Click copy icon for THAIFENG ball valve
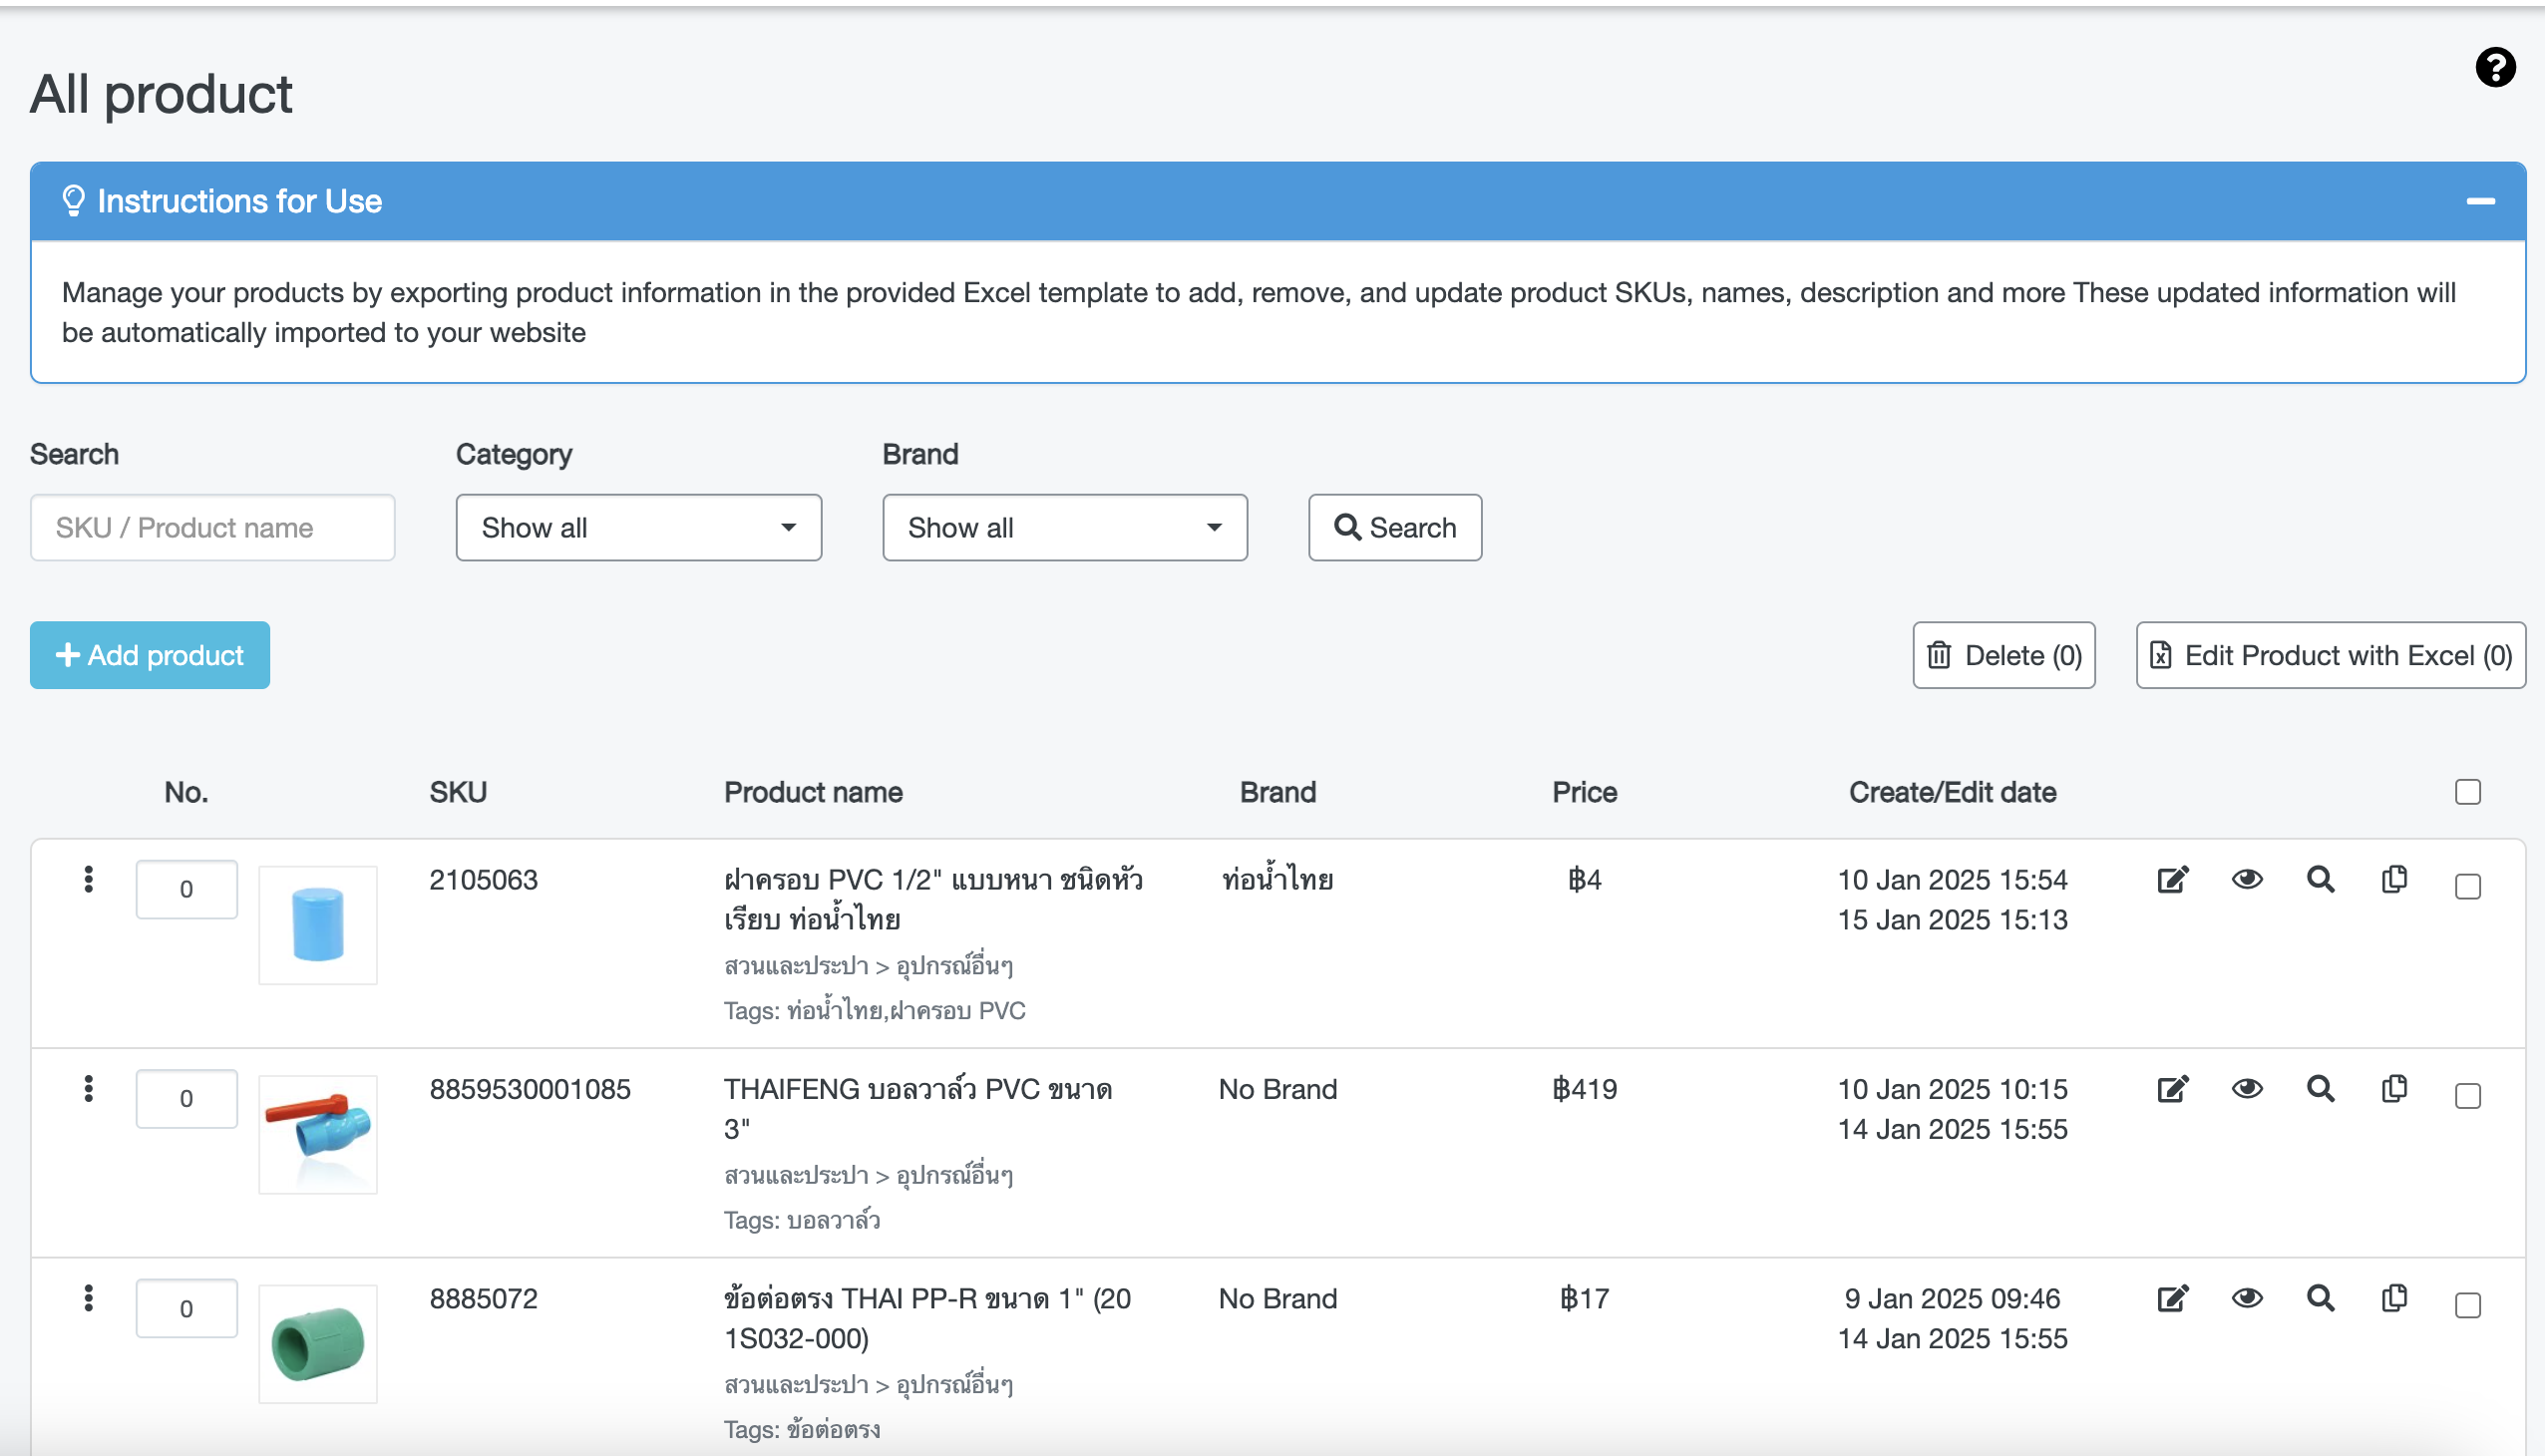Viewport: 2545px width, 1456px height. (2394, 1089)
